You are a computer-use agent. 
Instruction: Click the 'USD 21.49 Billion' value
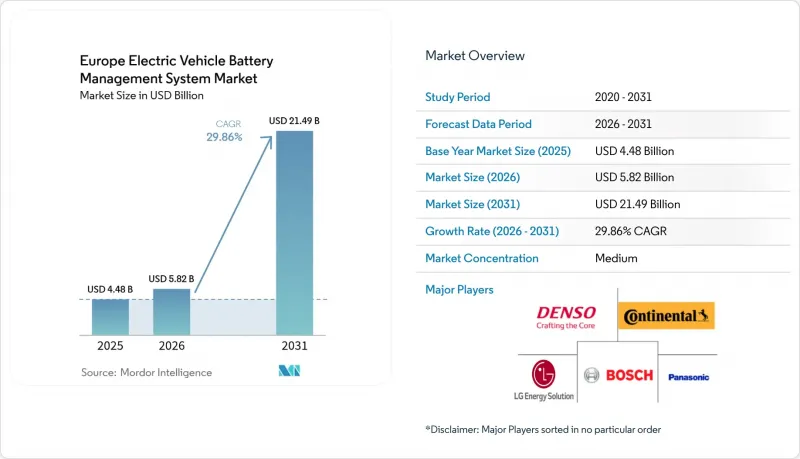click(637, 204)
